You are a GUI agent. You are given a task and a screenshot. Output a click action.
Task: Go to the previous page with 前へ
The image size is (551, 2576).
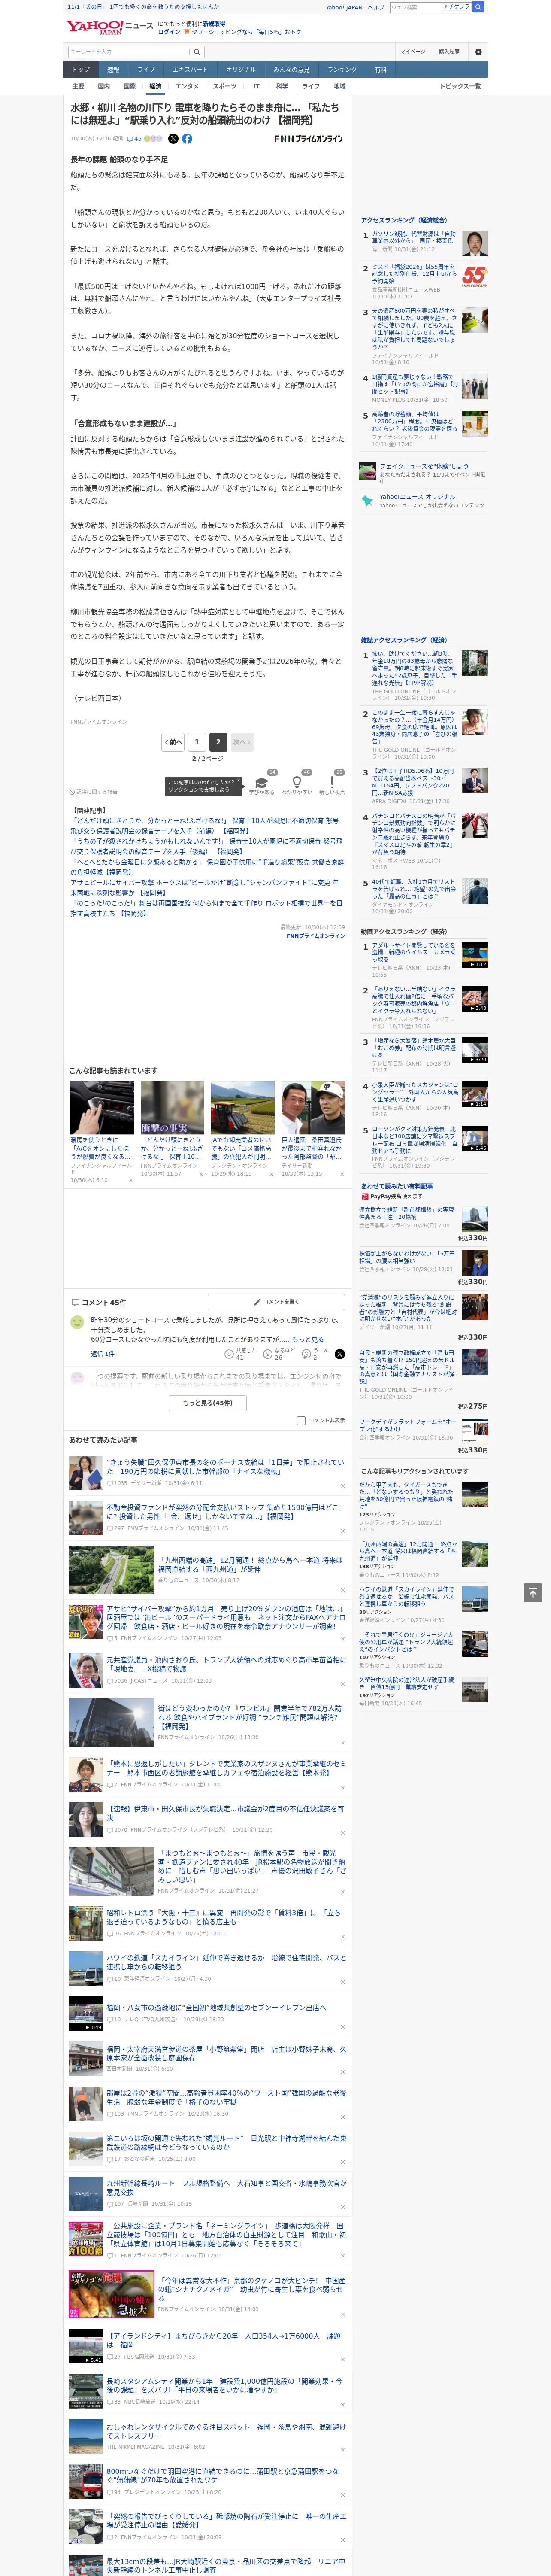(174, 742)
